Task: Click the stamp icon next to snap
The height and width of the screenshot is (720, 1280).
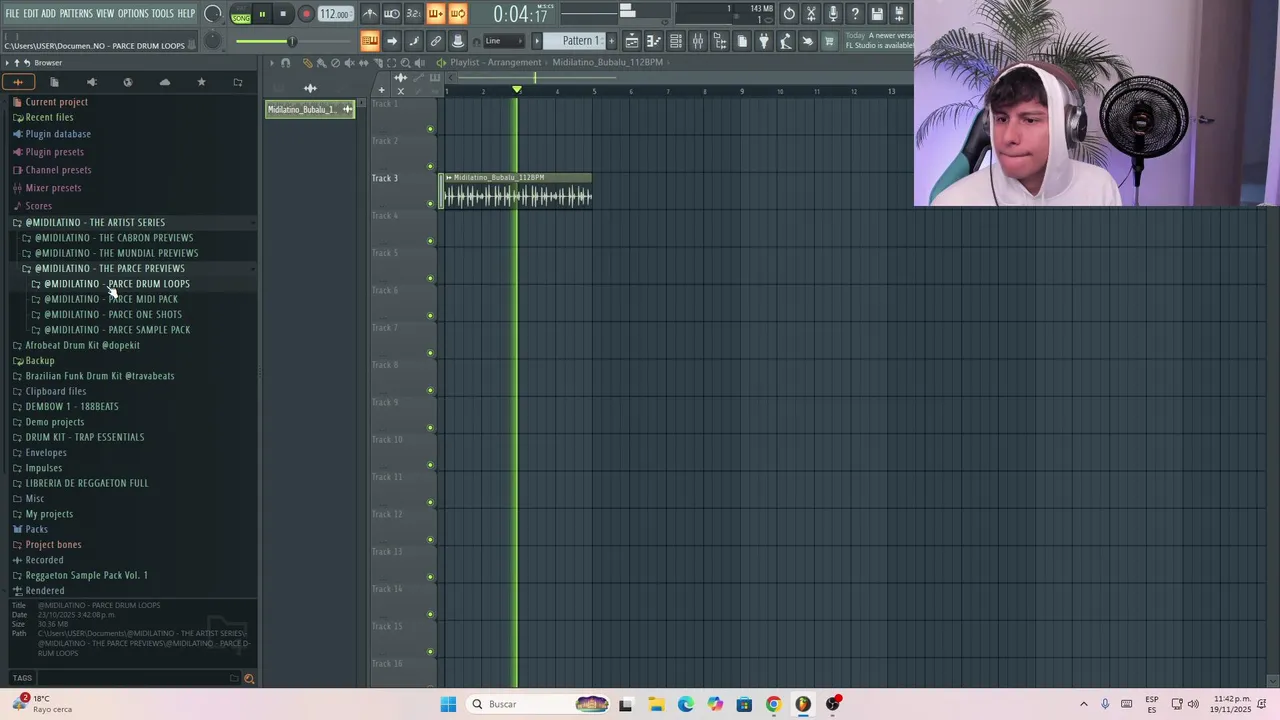Action: tap(458, 41)
